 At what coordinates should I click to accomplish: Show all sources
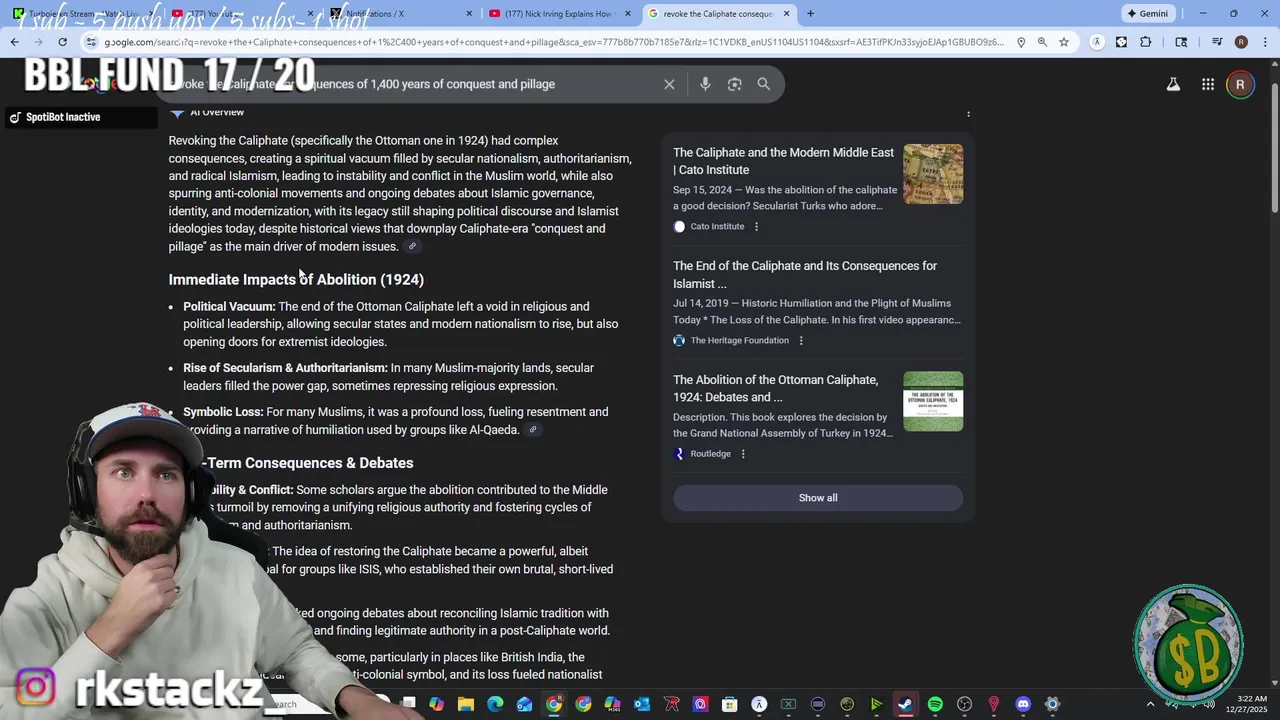(818, 498)
